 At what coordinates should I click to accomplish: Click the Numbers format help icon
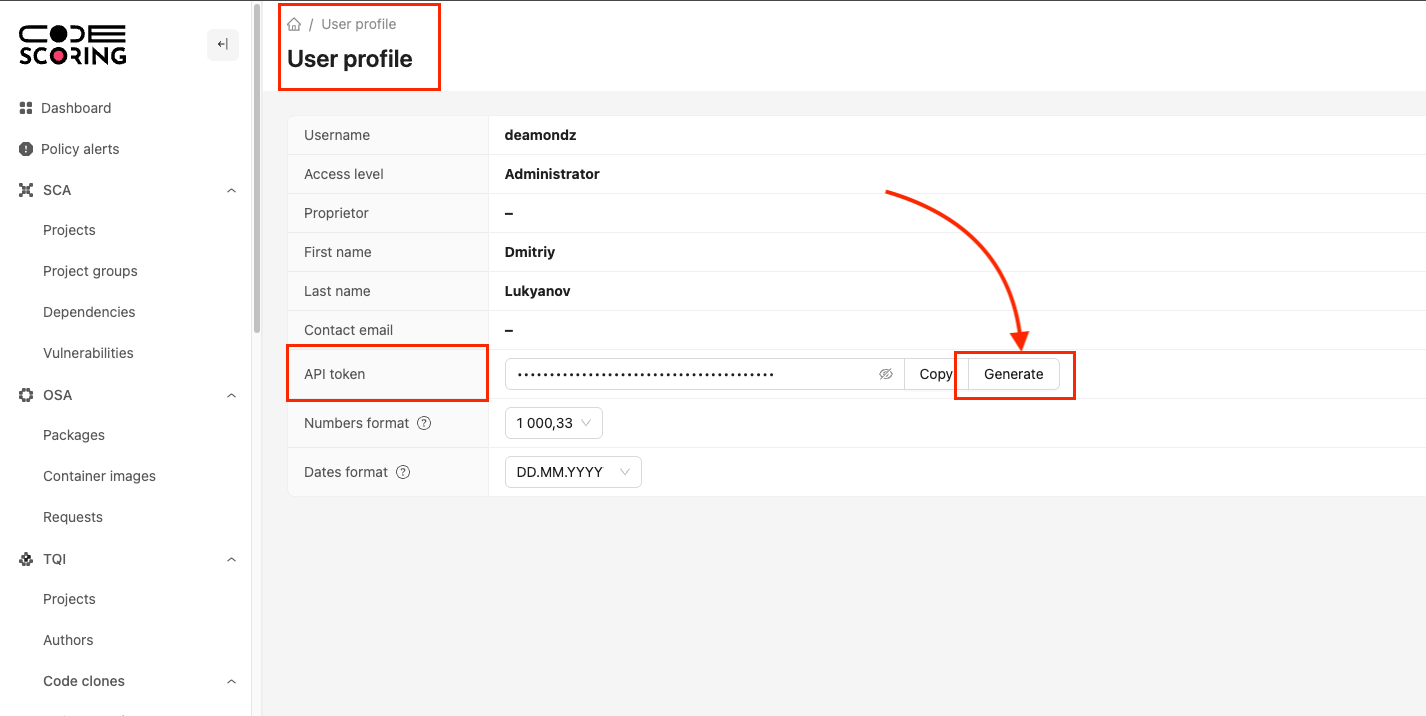(x=423, y=423)
